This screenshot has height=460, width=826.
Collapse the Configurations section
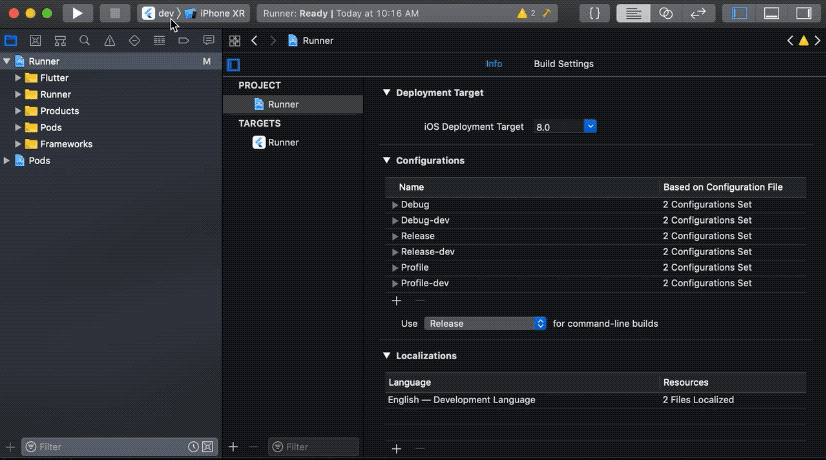tap(387, 160)
